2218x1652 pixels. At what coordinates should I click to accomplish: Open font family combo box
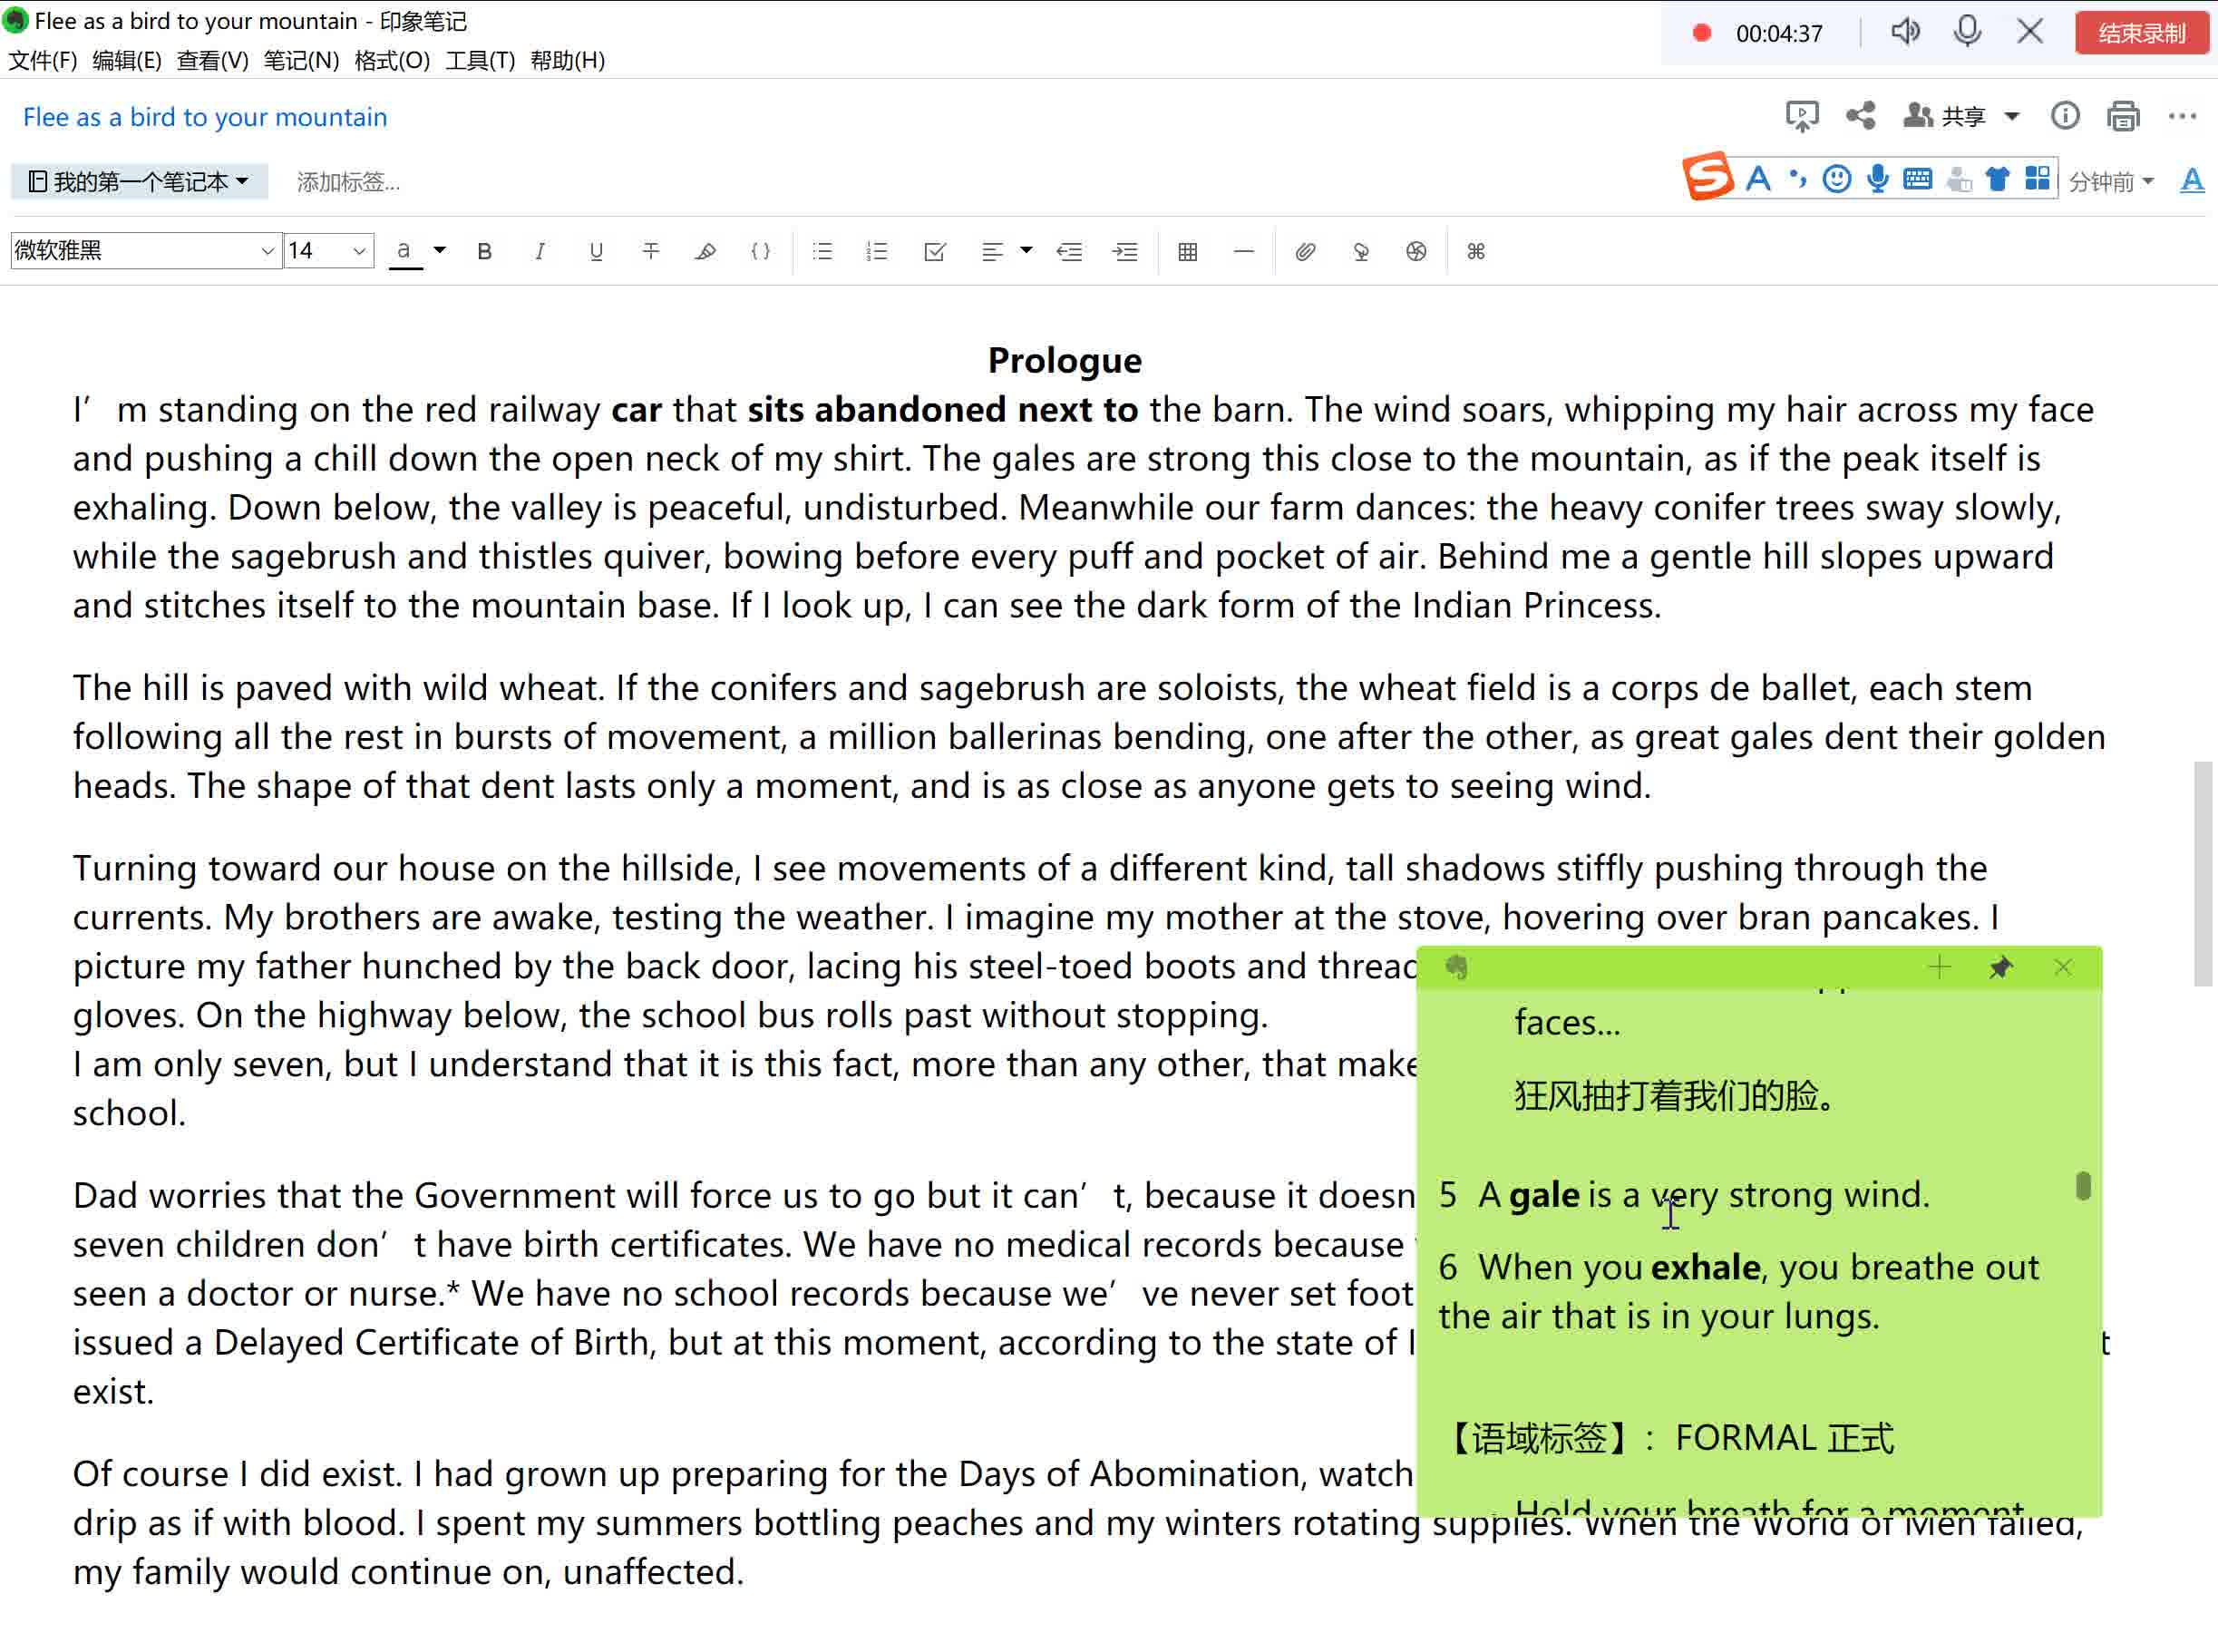pyautogui.click(x=145, y=250)
